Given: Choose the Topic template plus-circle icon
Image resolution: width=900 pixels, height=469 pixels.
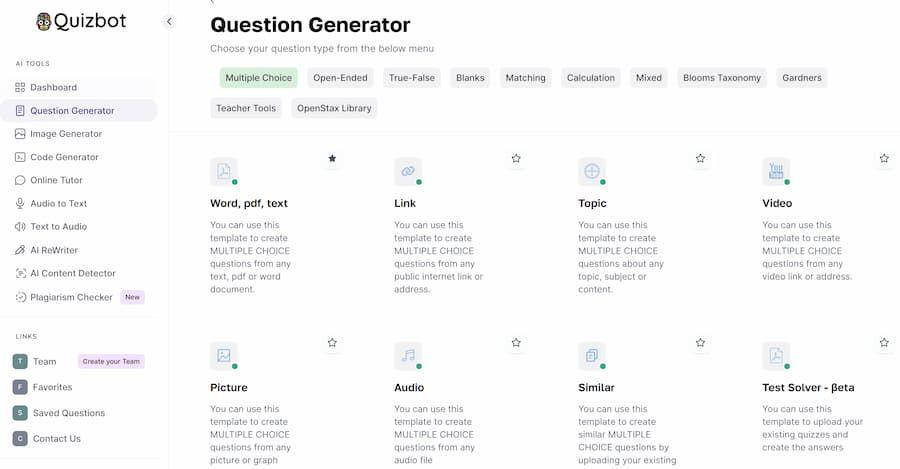Looking at the screenshot, I should (592, 171).
